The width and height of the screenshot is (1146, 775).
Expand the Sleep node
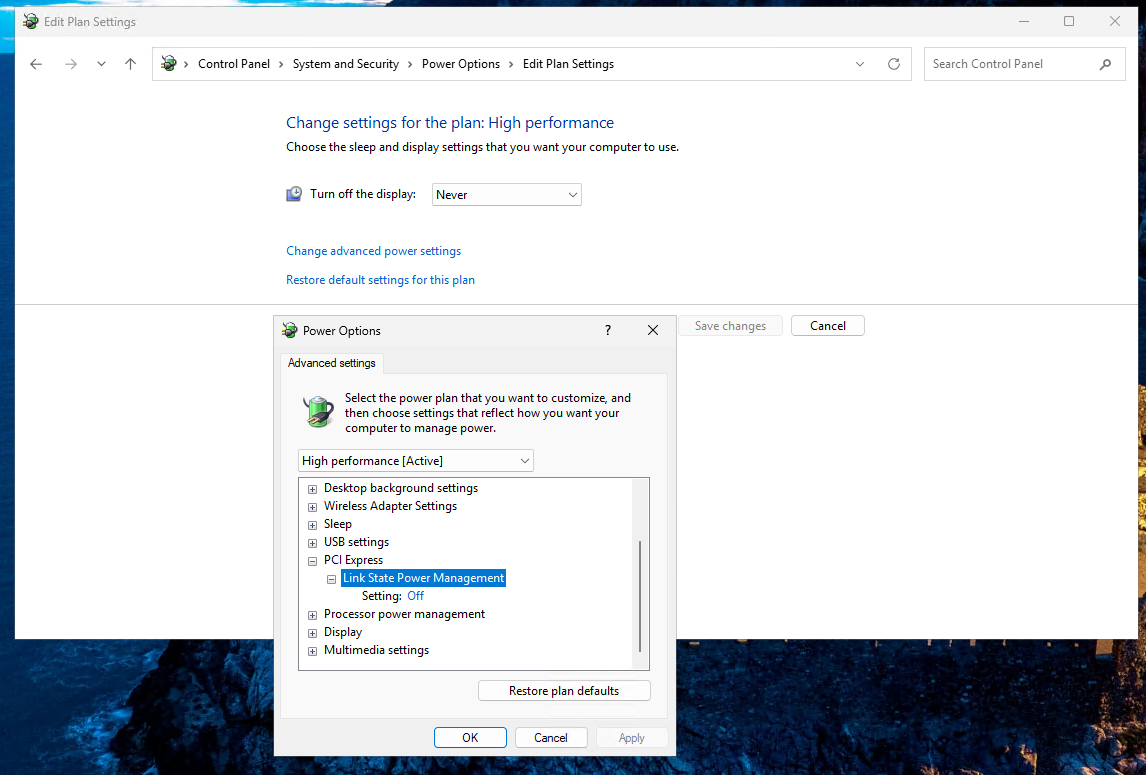(312, 525)
